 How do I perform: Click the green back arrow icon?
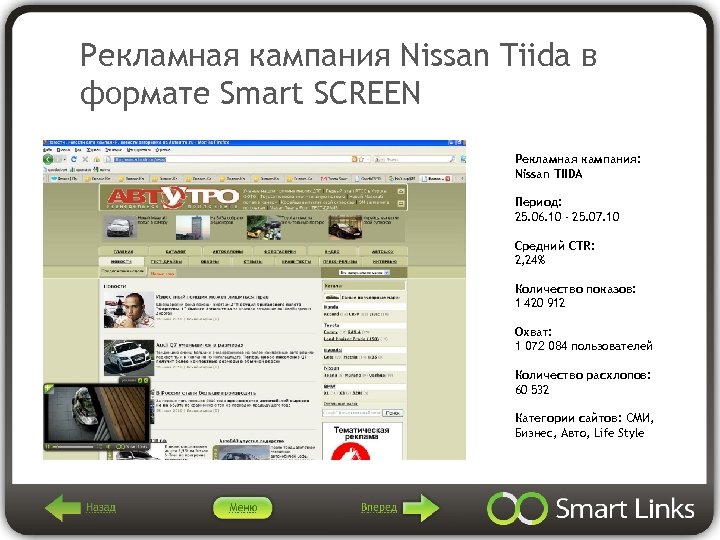[x=63, y=507]
